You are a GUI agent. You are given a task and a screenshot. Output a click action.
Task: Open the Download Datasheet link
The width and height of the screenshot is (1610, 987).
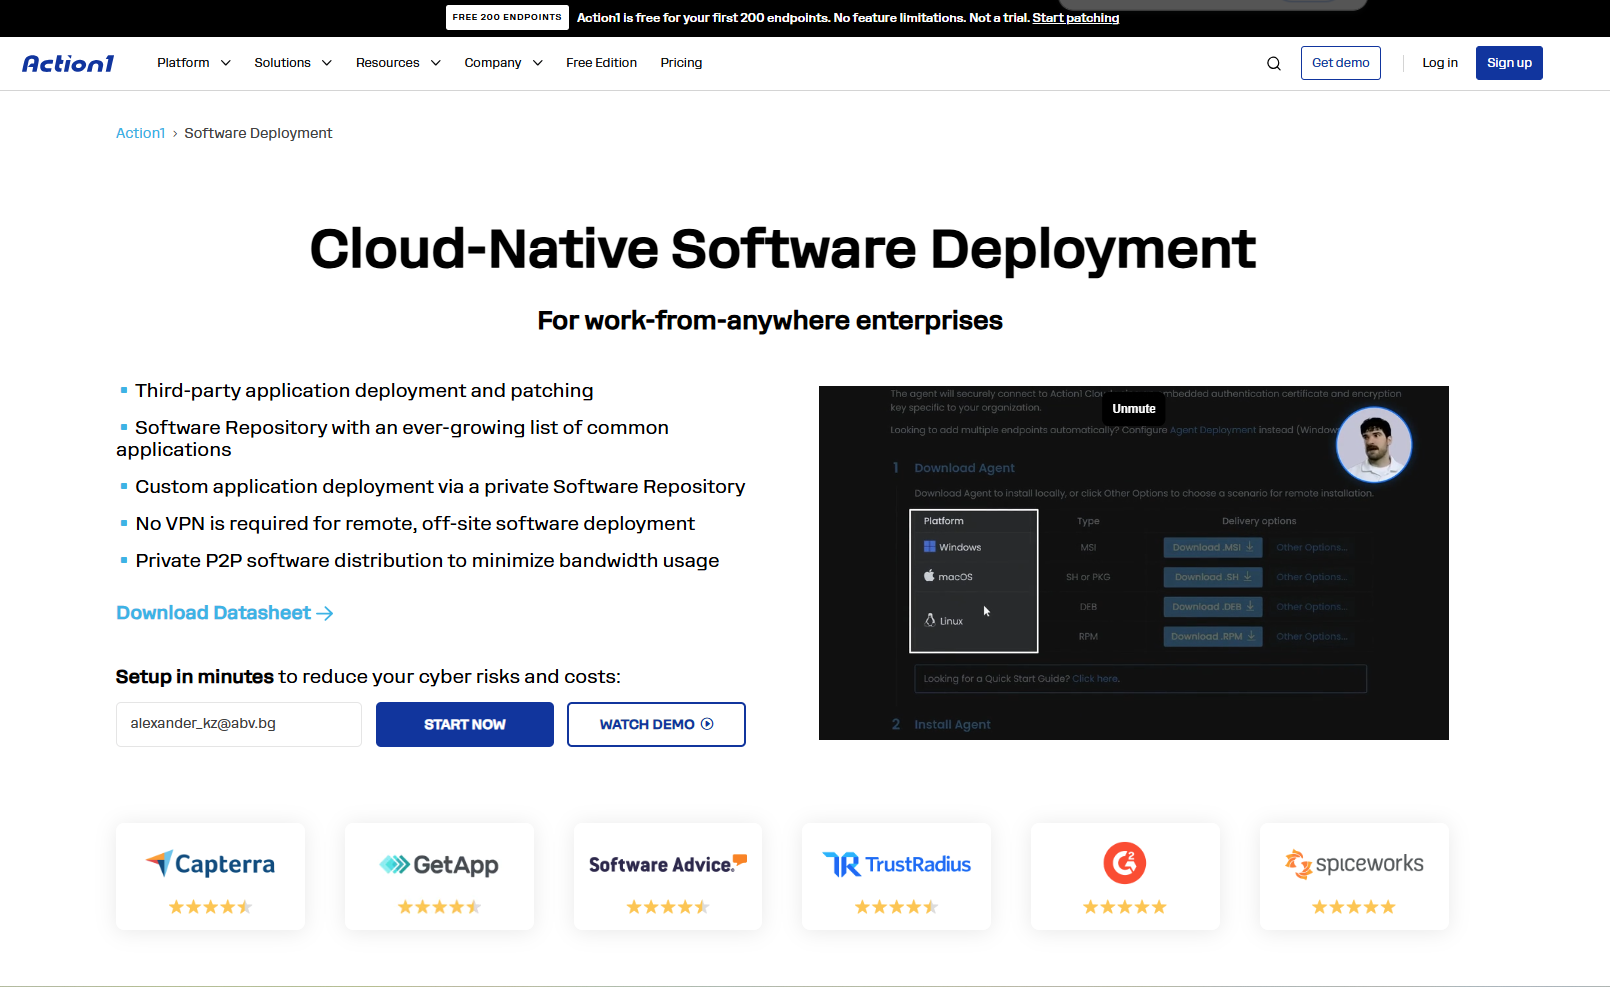[225, 613]
